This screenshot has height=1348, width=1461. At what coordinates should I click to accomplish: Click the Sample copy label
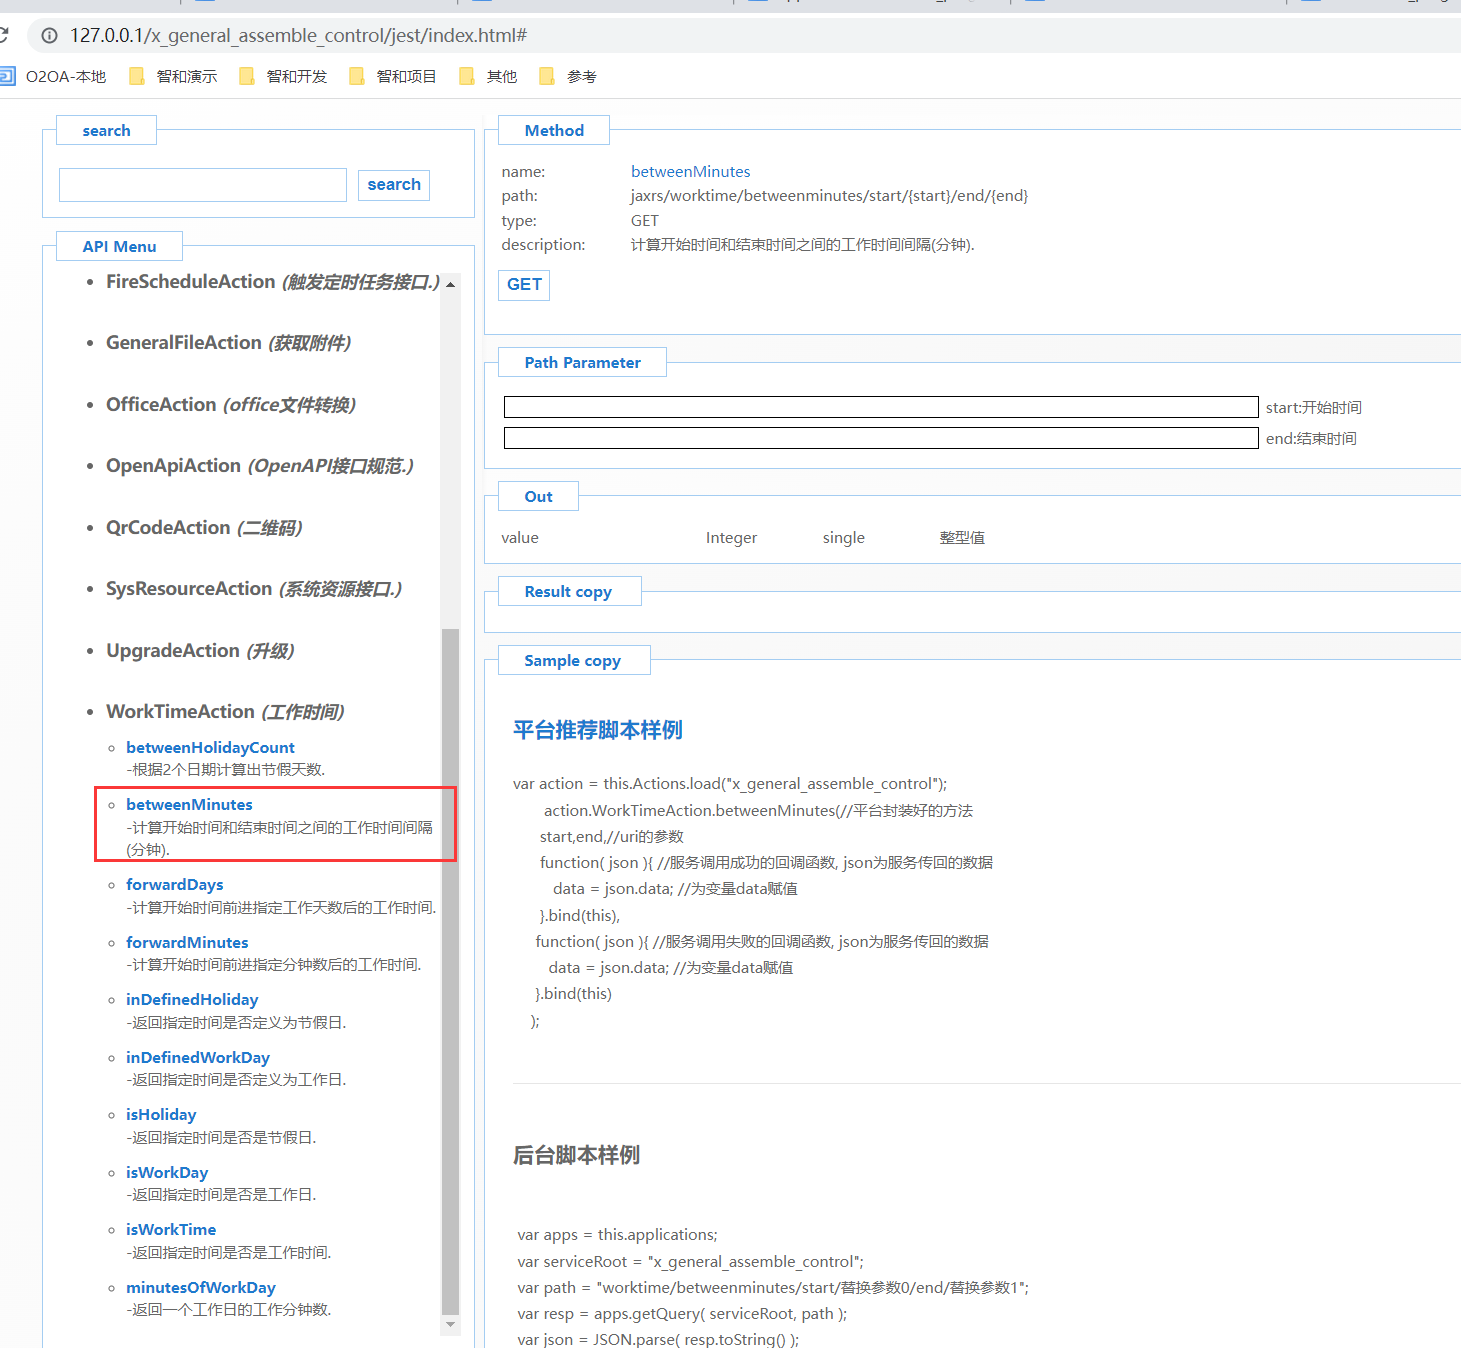573,660
